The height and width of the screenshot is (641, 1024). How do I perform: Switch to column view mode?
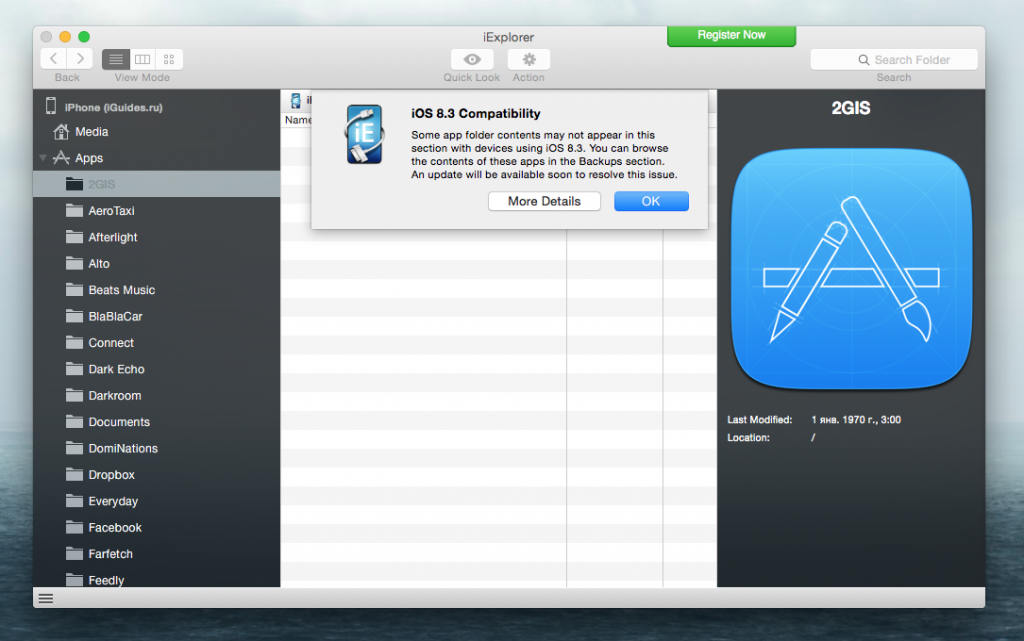point(142,59)
